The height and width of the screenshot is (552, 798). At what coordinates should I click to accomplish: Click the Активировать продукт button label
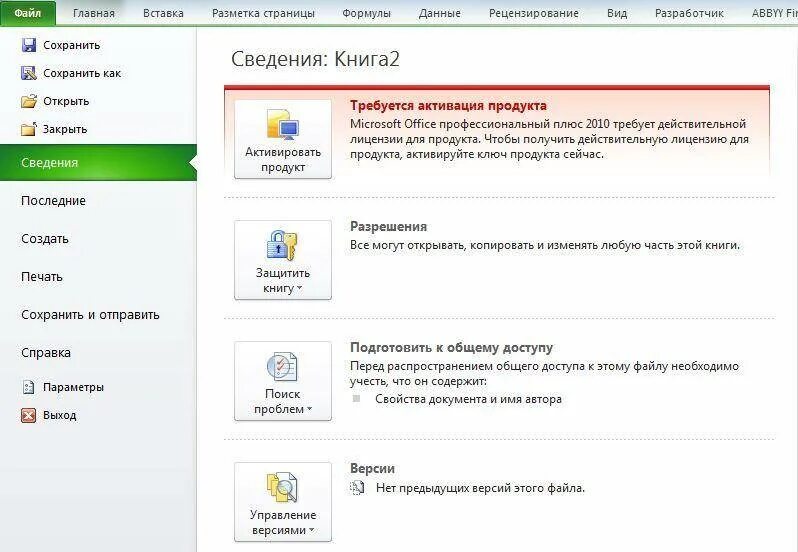283,159
